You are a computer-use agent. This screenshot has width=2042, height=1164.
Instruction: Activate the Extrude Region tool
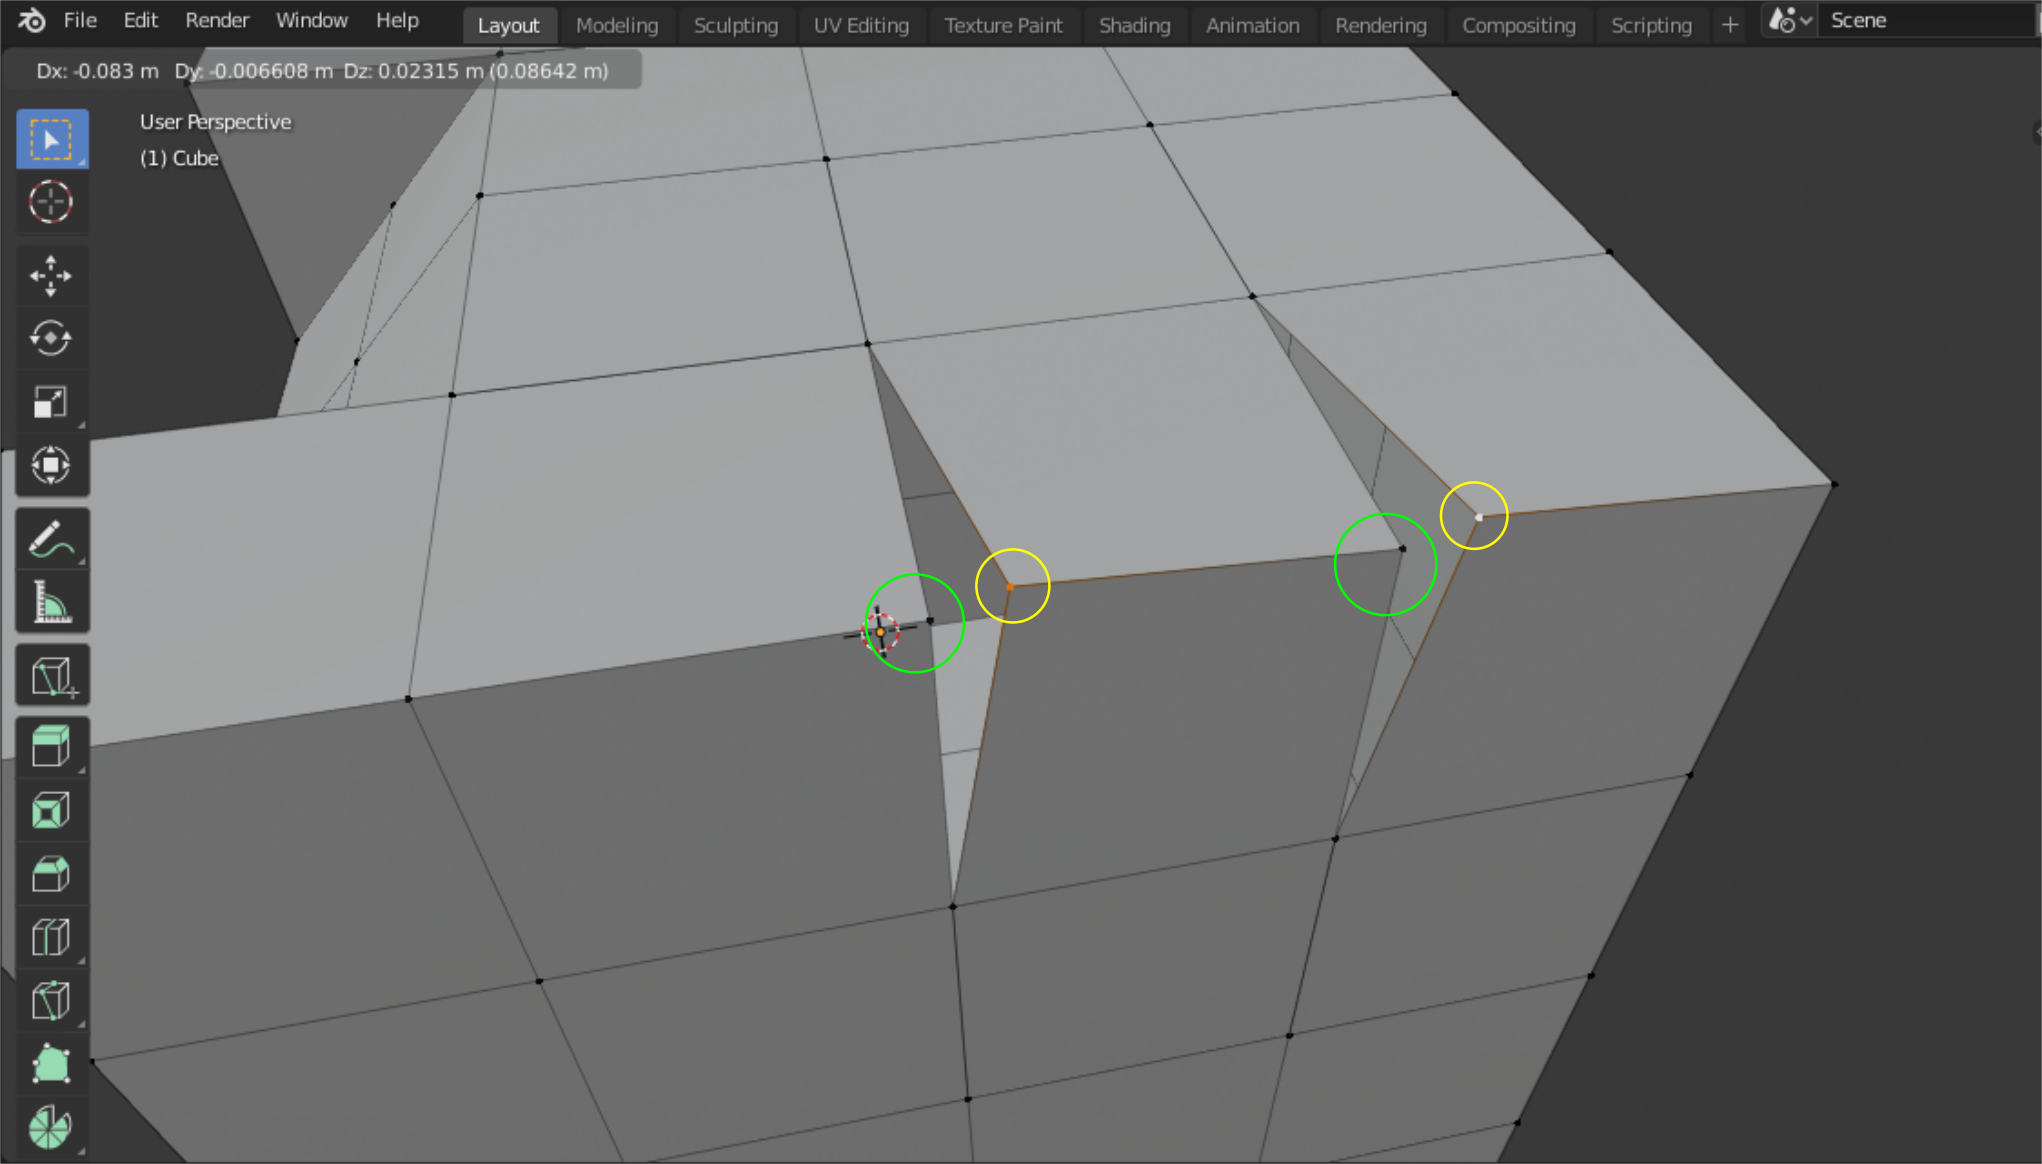[x=52, y=747]
